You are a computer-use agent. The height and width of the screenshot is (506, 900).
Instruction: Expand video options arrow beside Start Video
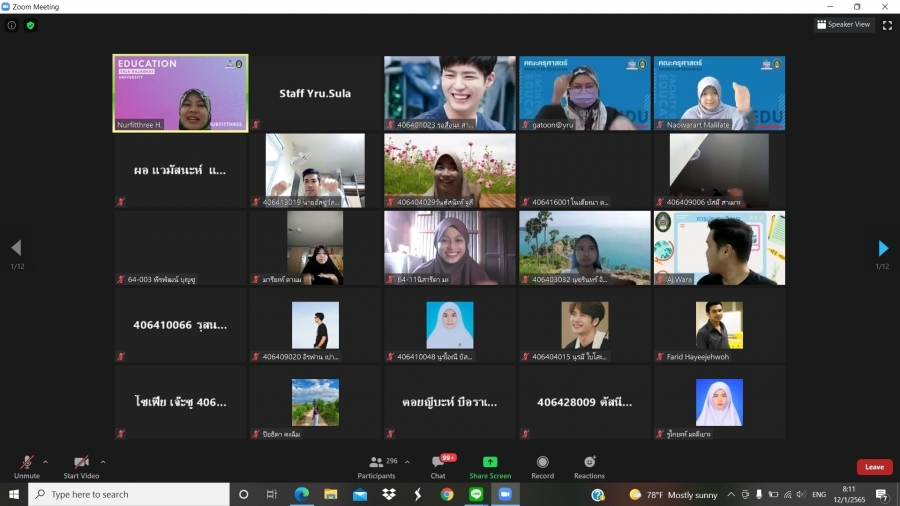103,462
